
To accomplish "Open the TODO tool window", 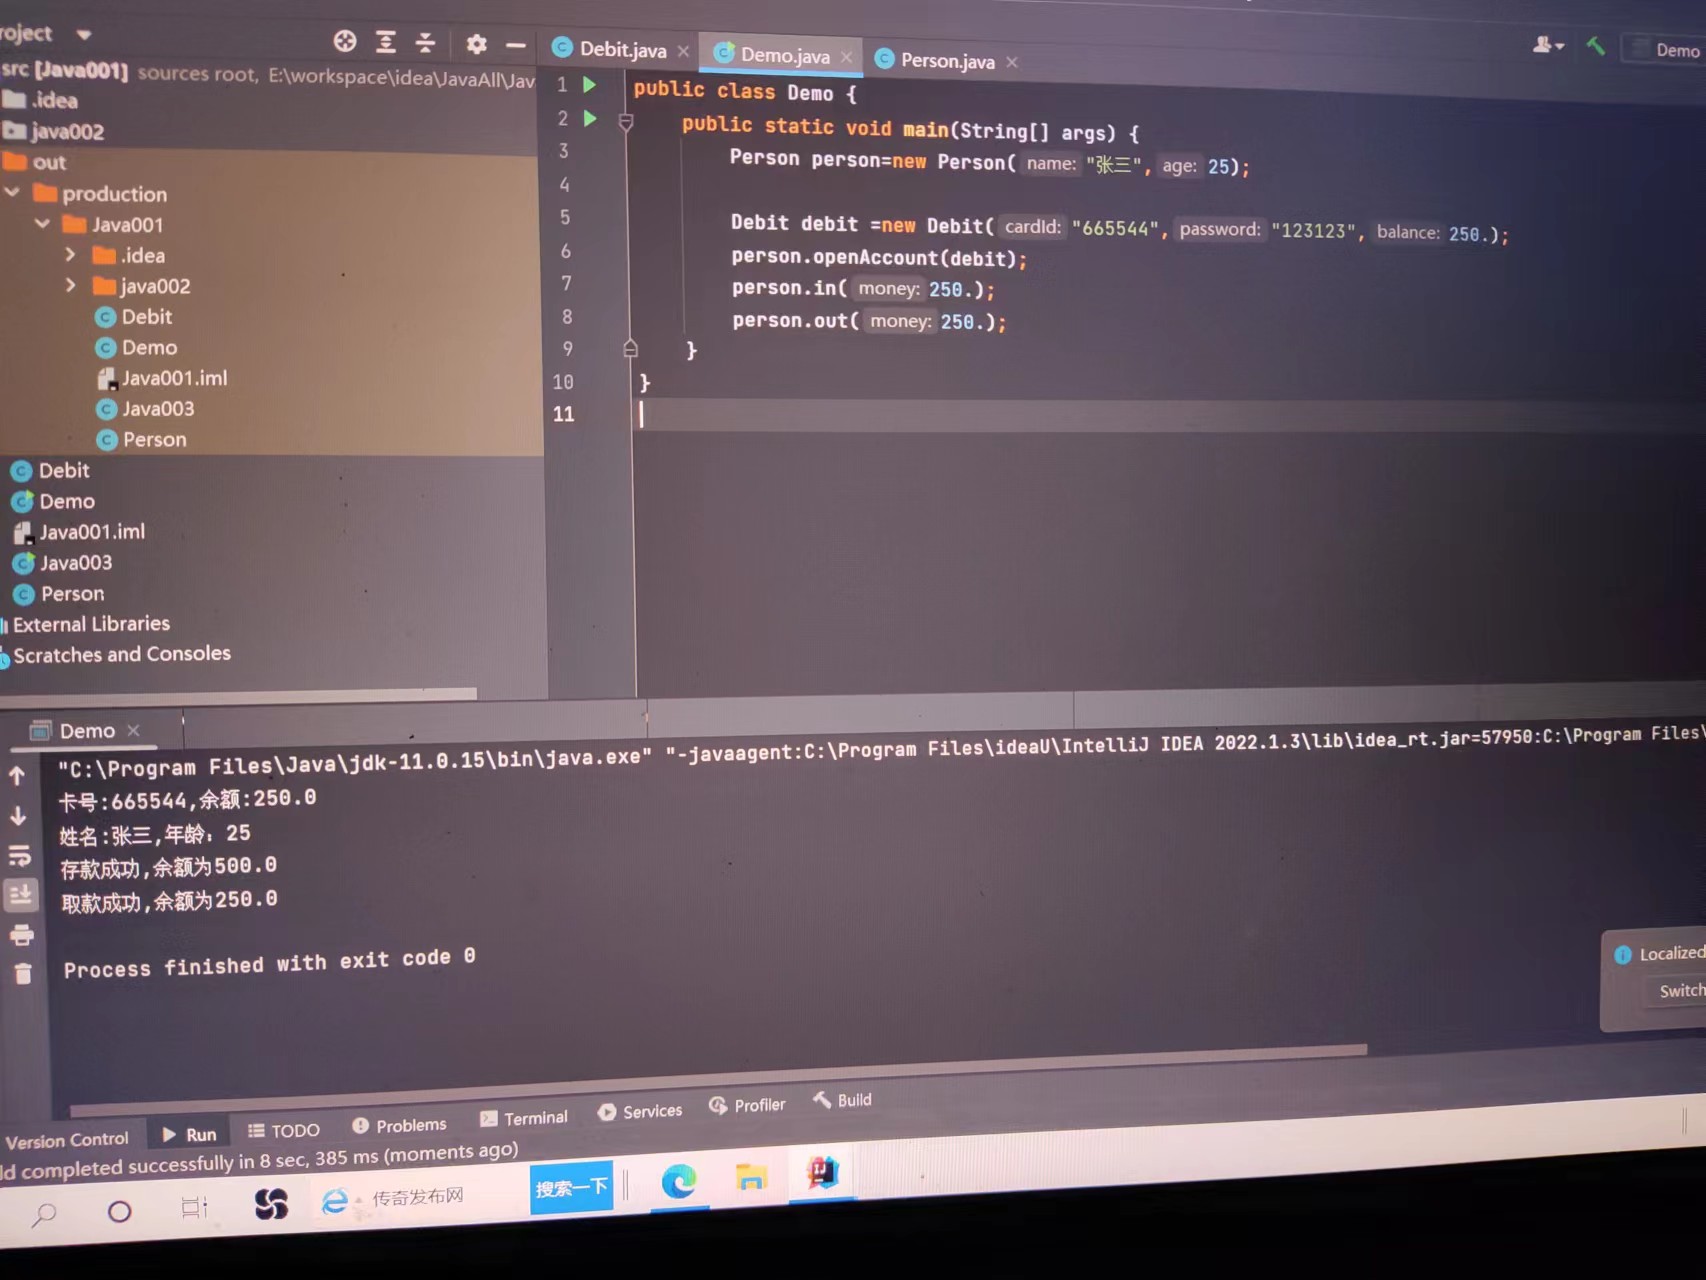I will (x=284, y=1130).
